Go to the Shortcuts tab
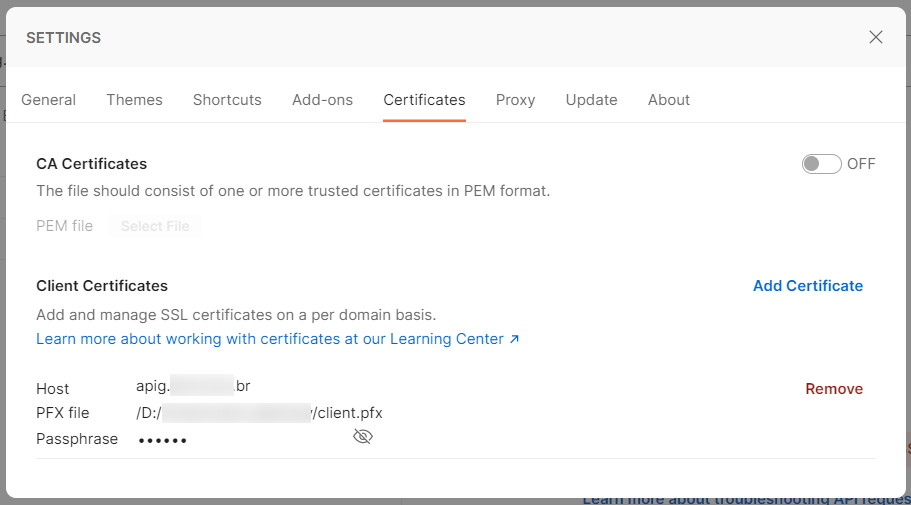Viewport: 911px width, 505px height. [x=227, y=100]
